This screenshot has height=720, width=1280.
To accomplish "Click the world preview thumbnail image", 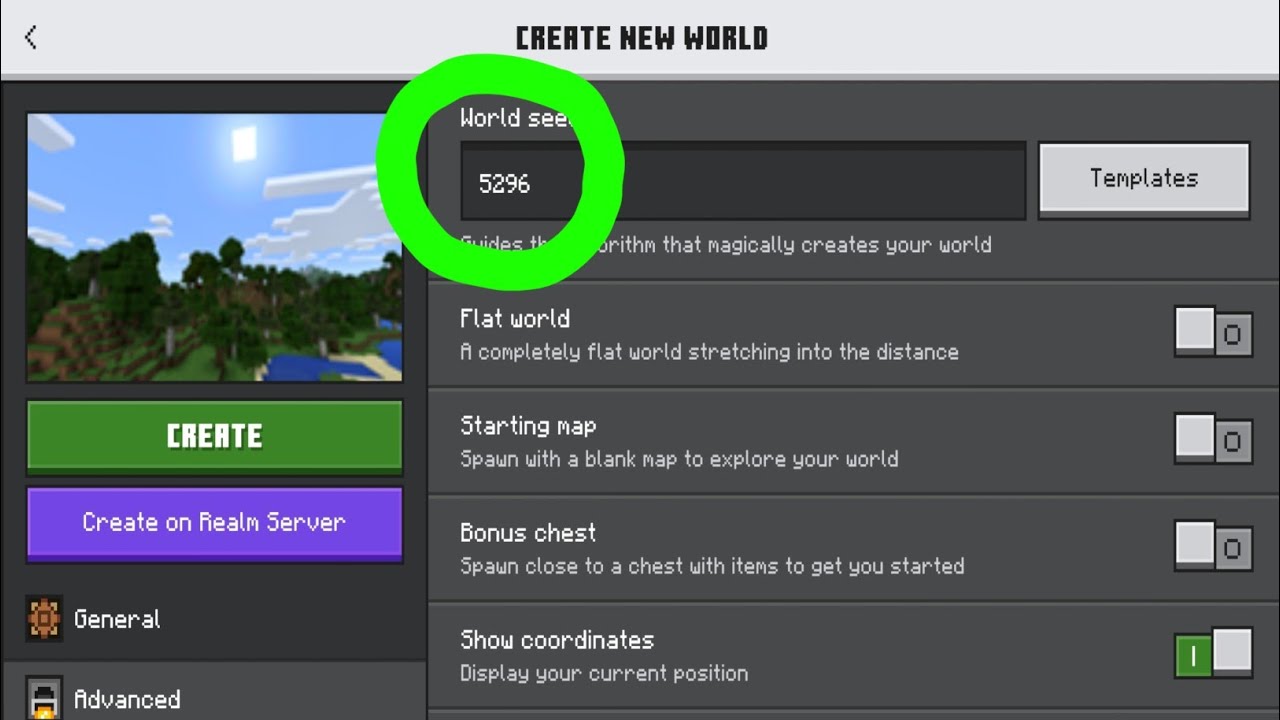I will click(214, 247).
